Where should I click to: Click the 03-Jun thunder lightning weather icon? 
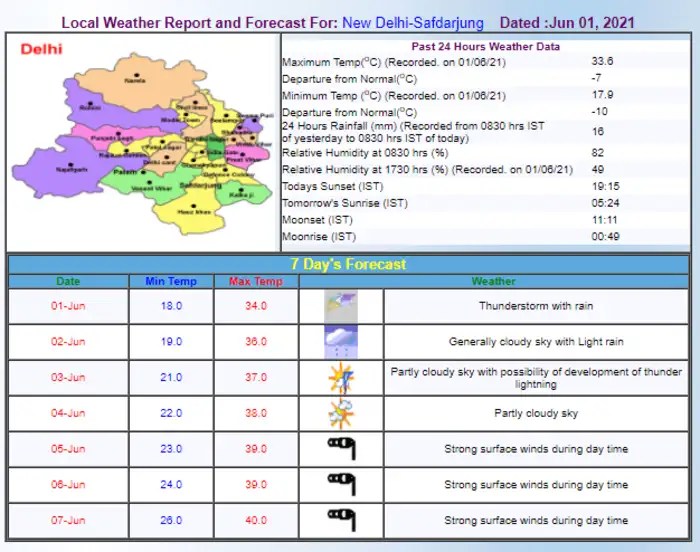click(x=341, y=378)
